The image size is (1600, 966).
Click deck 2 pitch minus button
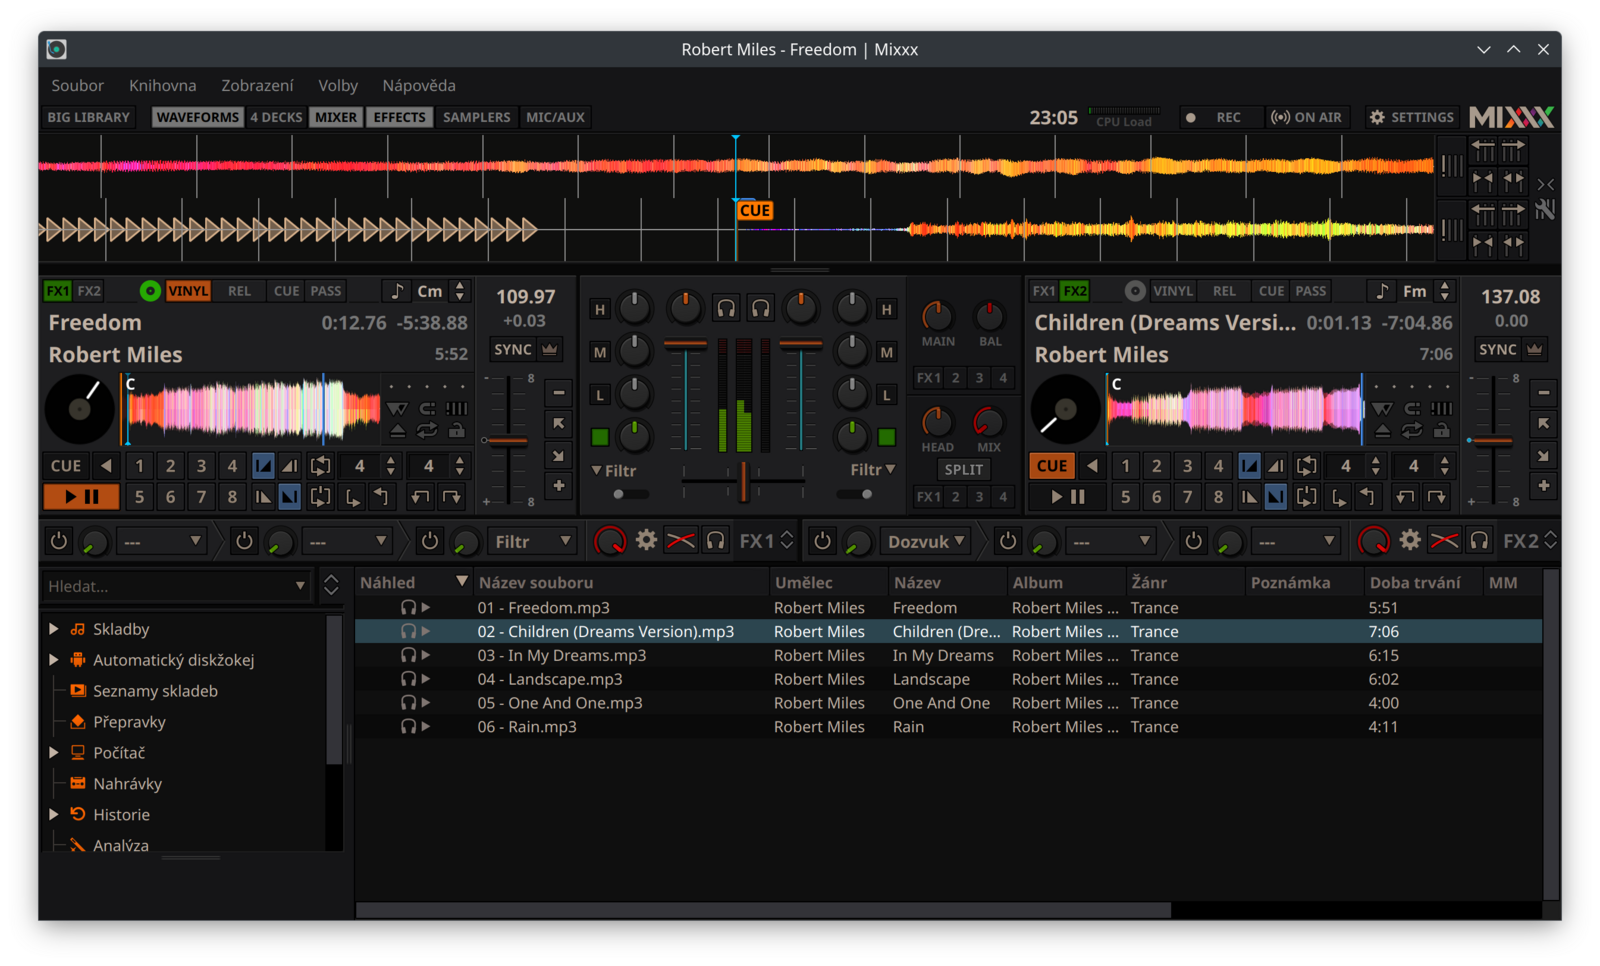(x=1543, y=393)
